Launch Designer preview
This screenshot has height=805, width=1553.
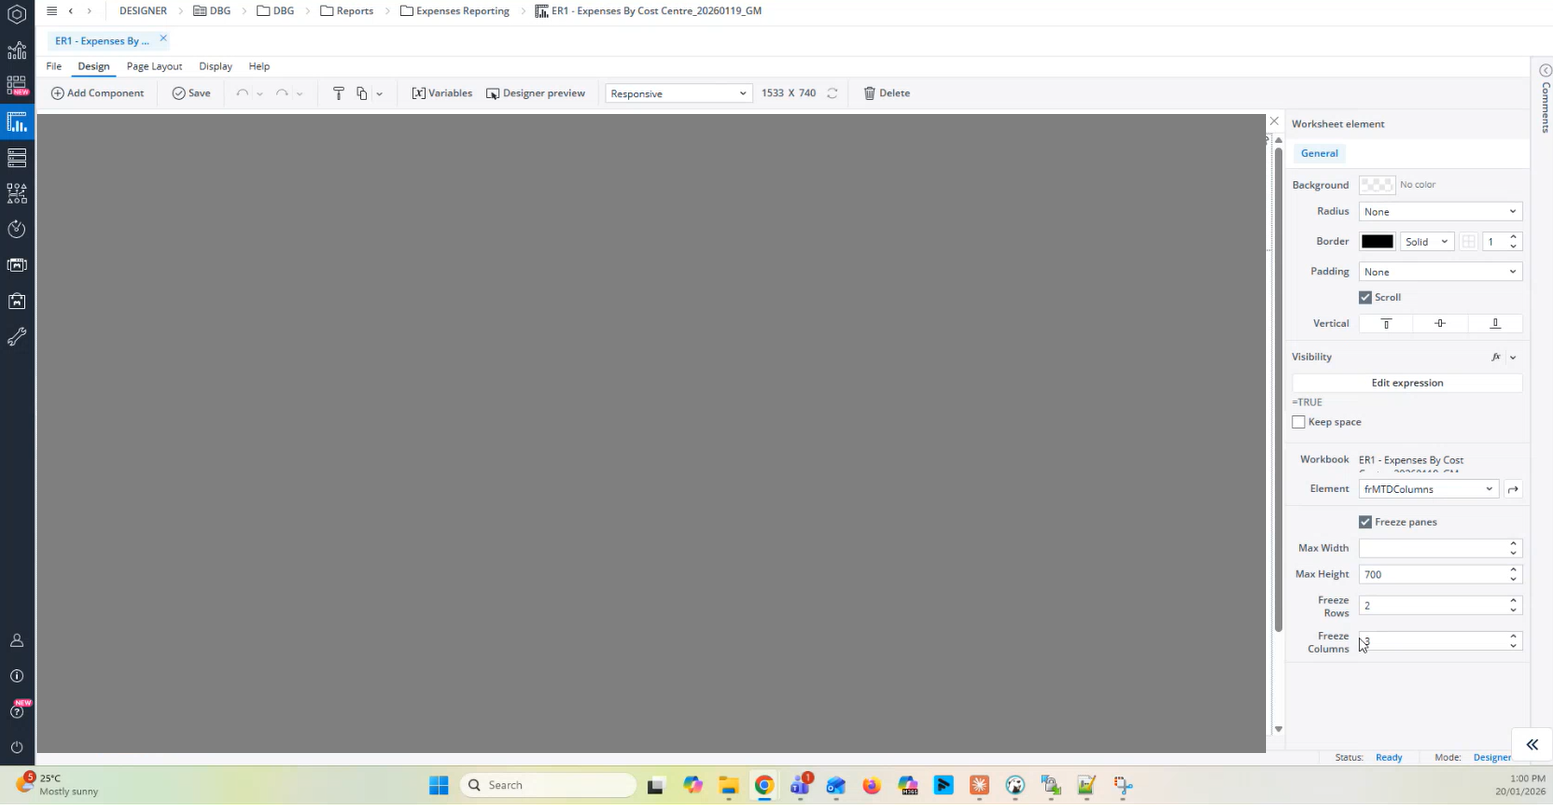pyautogui.click(x=535, y=93)
